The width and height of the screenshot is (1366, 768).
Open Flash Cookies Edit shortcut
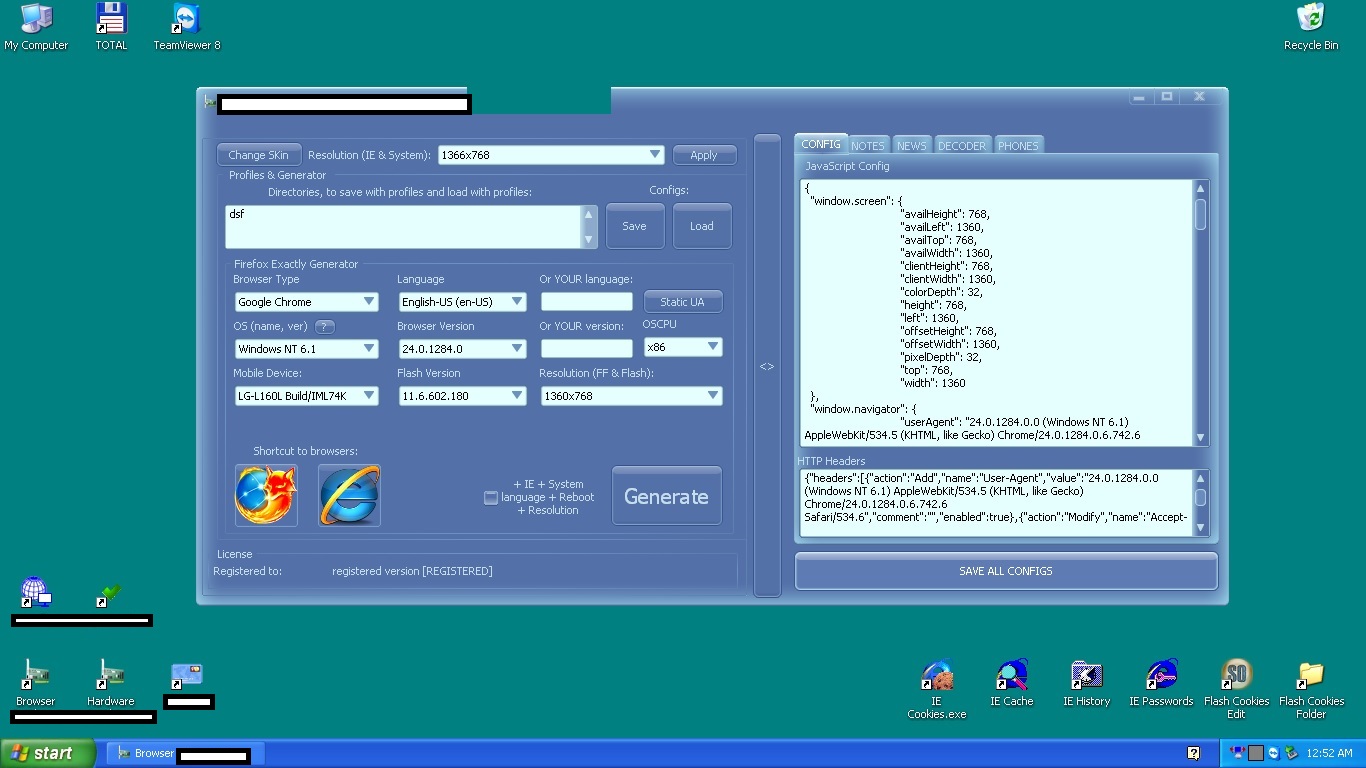coord(1237,689)
